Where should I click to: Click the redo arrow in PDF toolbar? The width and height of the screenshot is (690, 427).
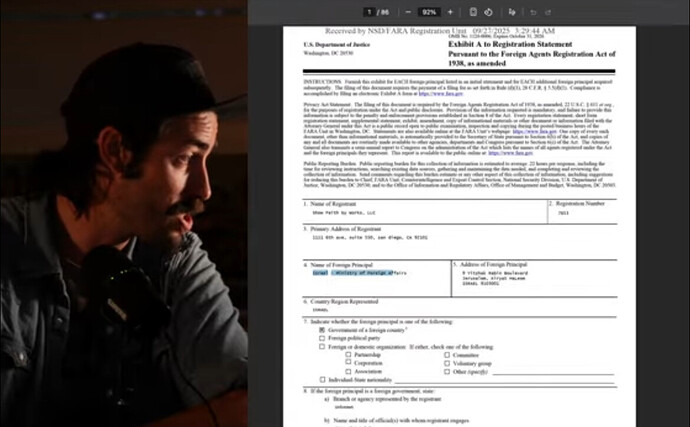pos(548,12)
